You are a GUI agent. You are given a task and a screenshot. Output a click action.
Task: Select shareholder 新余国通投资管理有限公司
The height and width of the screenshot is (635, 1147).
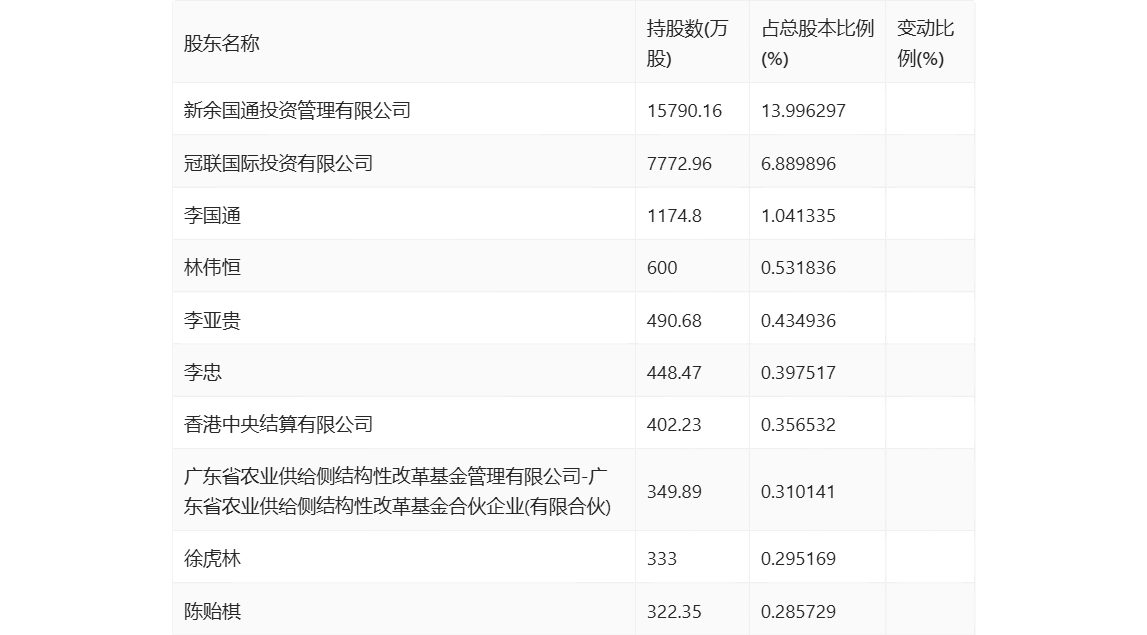tap(297, 110)
